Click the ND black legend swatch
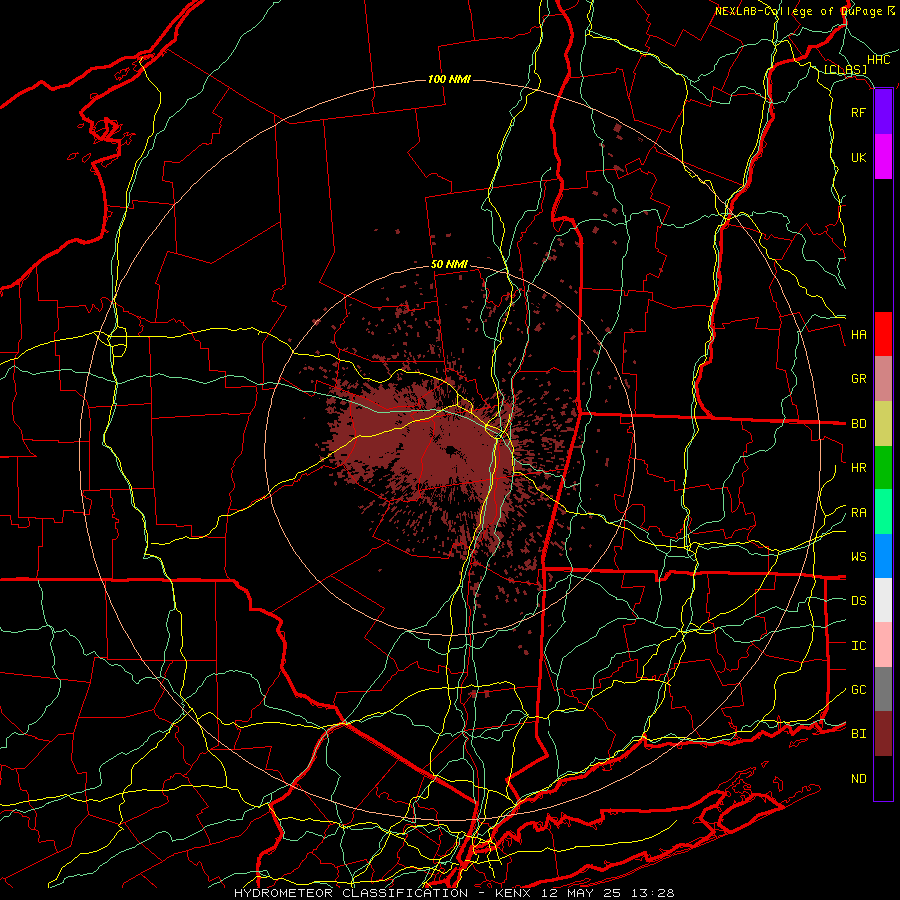This screenshot has width=900, height=900. coord(883,778)
